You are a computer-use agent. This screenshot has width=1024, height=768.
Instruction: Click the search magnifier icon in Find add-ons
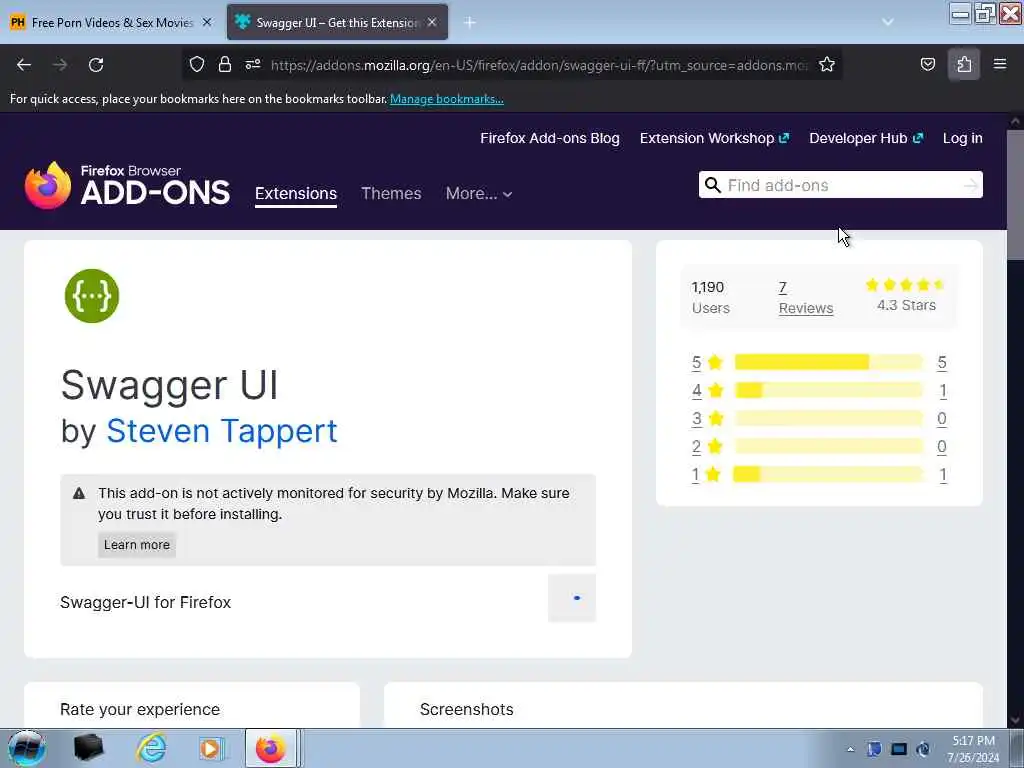click(712, 185)
